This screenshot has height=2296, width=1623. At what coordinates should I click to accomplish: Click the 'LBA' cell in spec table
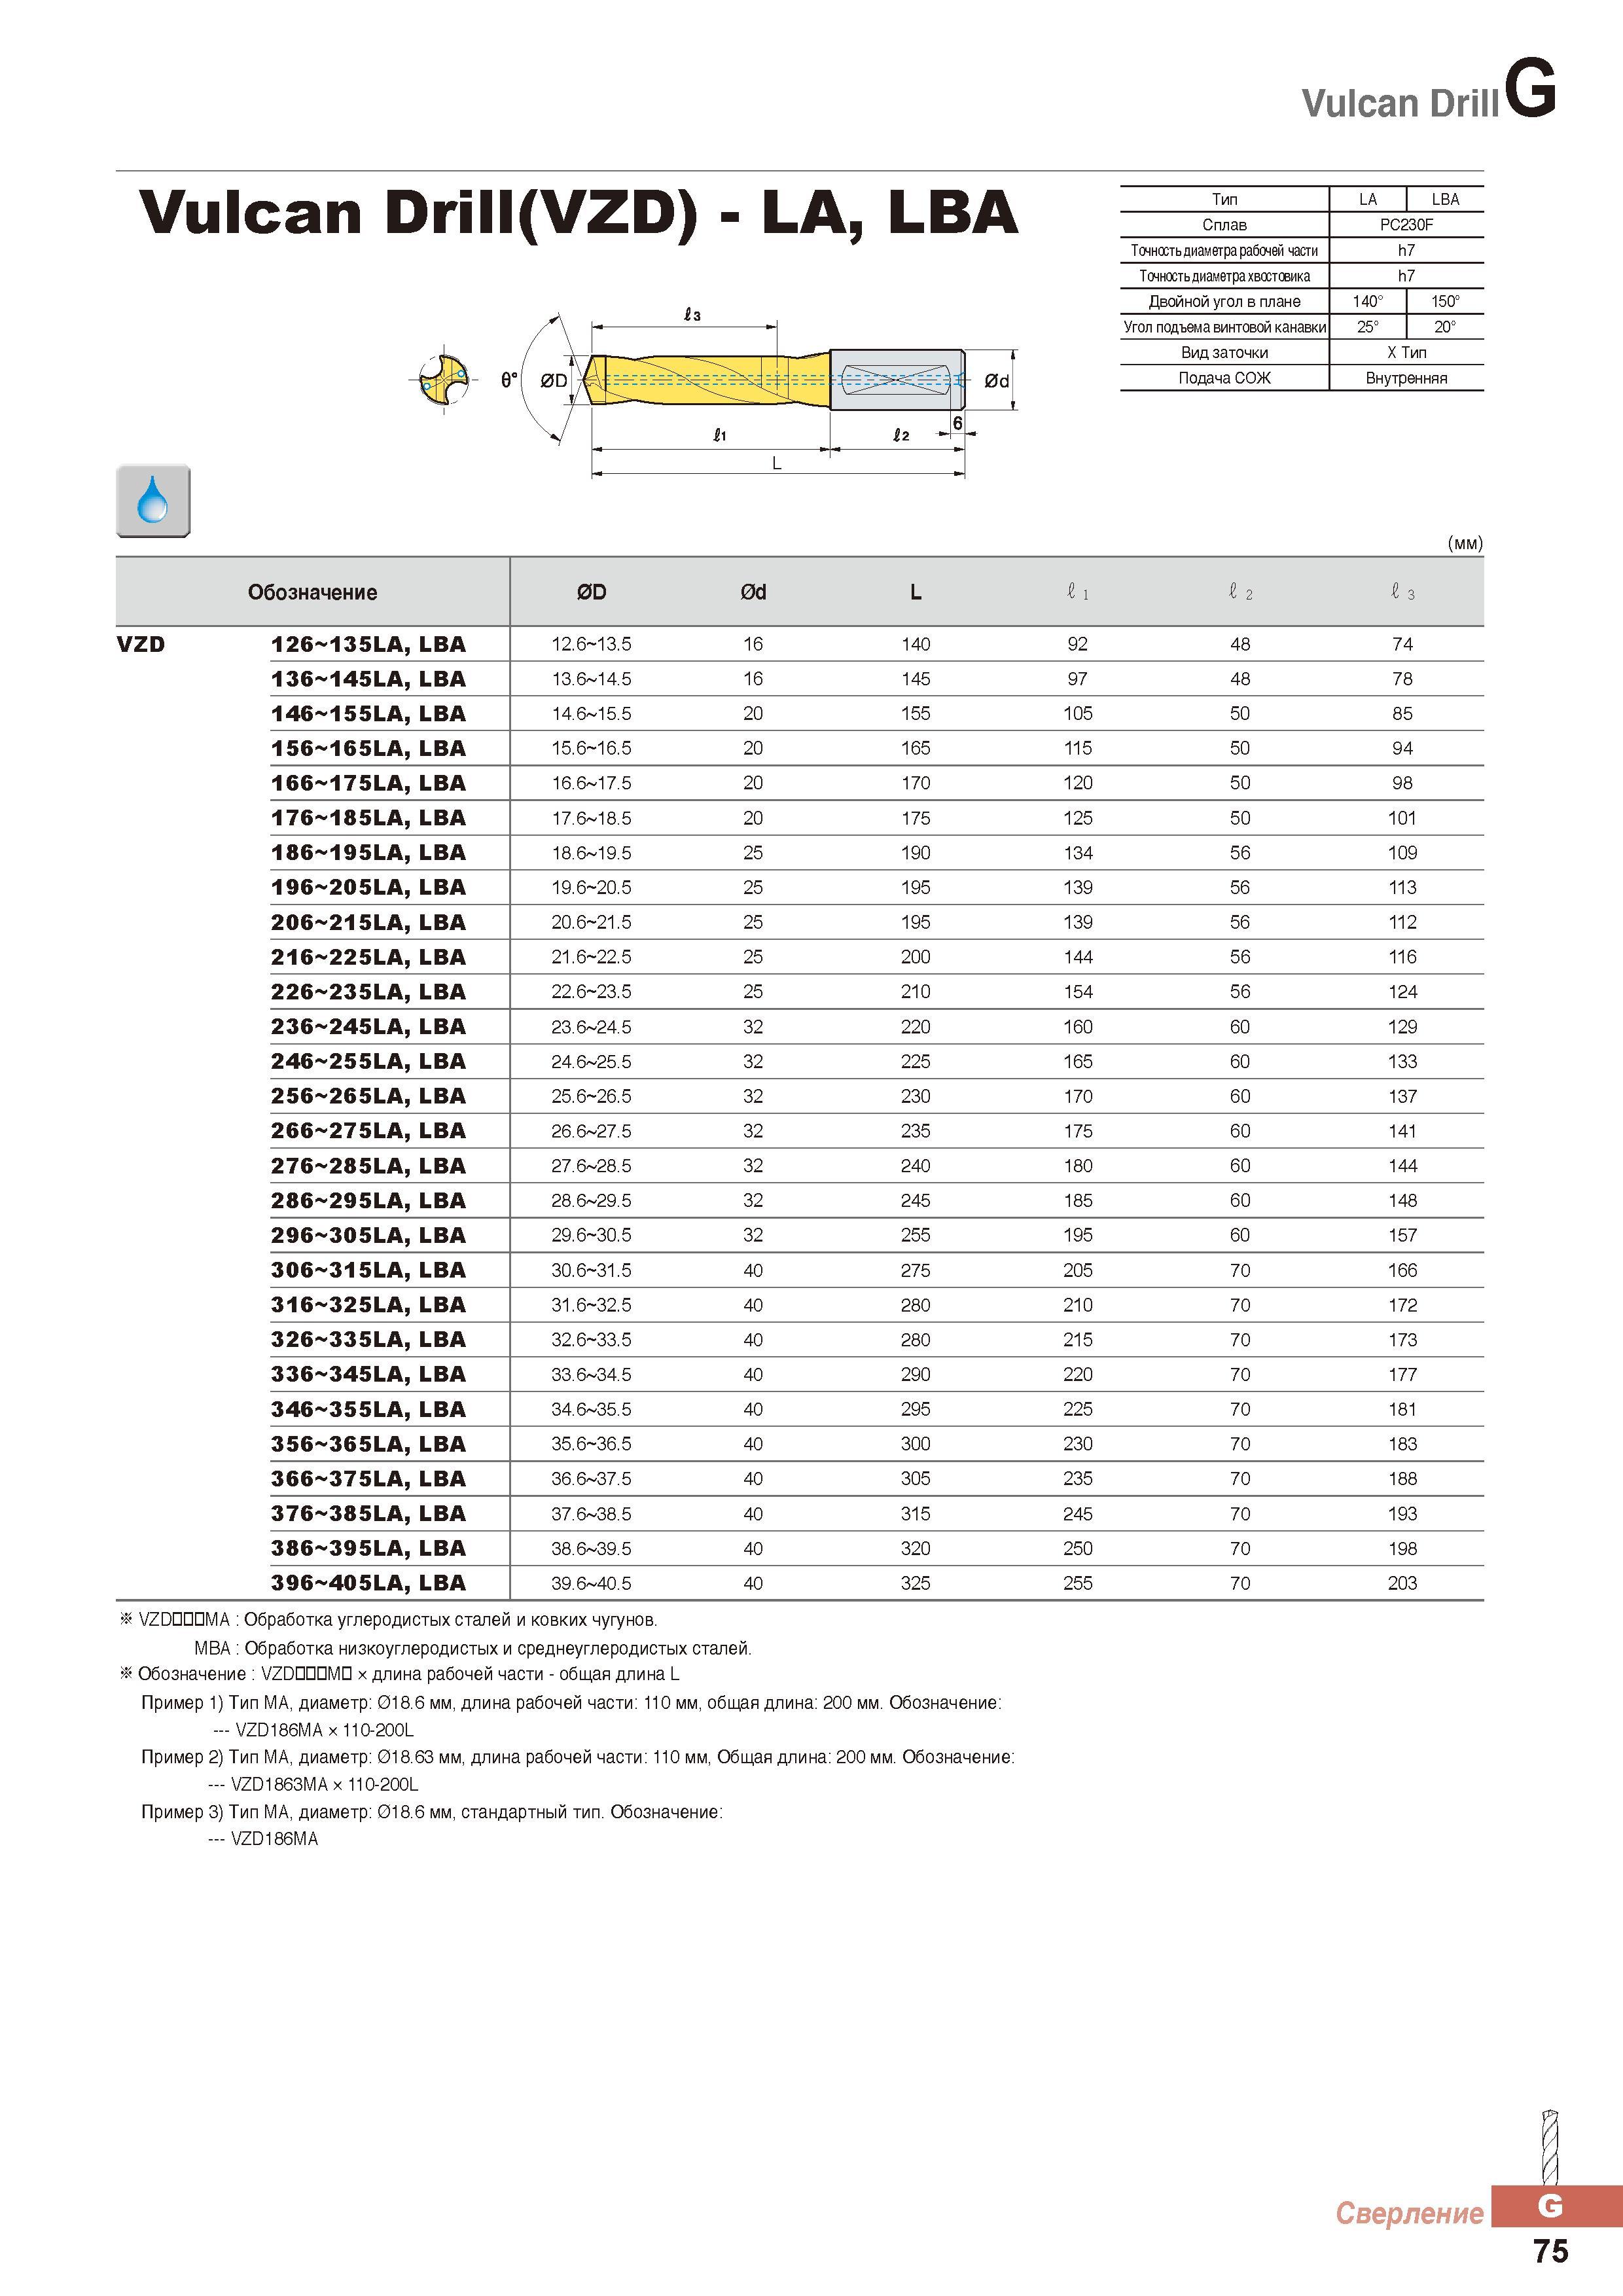pos(1445,199)
